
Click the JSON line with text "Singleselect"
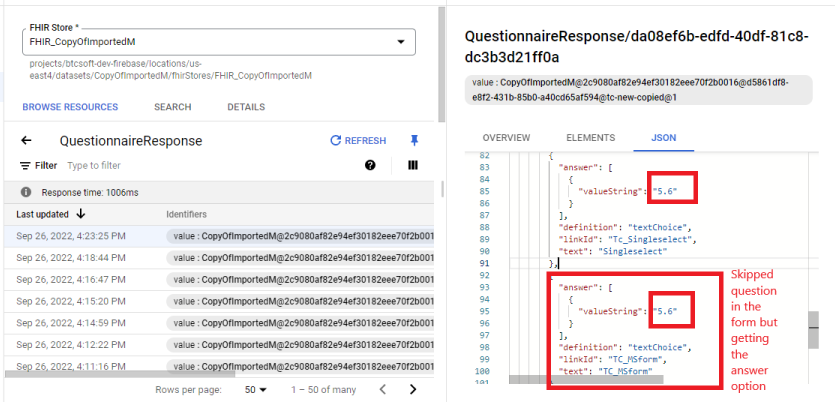click(x=612, y=251)
